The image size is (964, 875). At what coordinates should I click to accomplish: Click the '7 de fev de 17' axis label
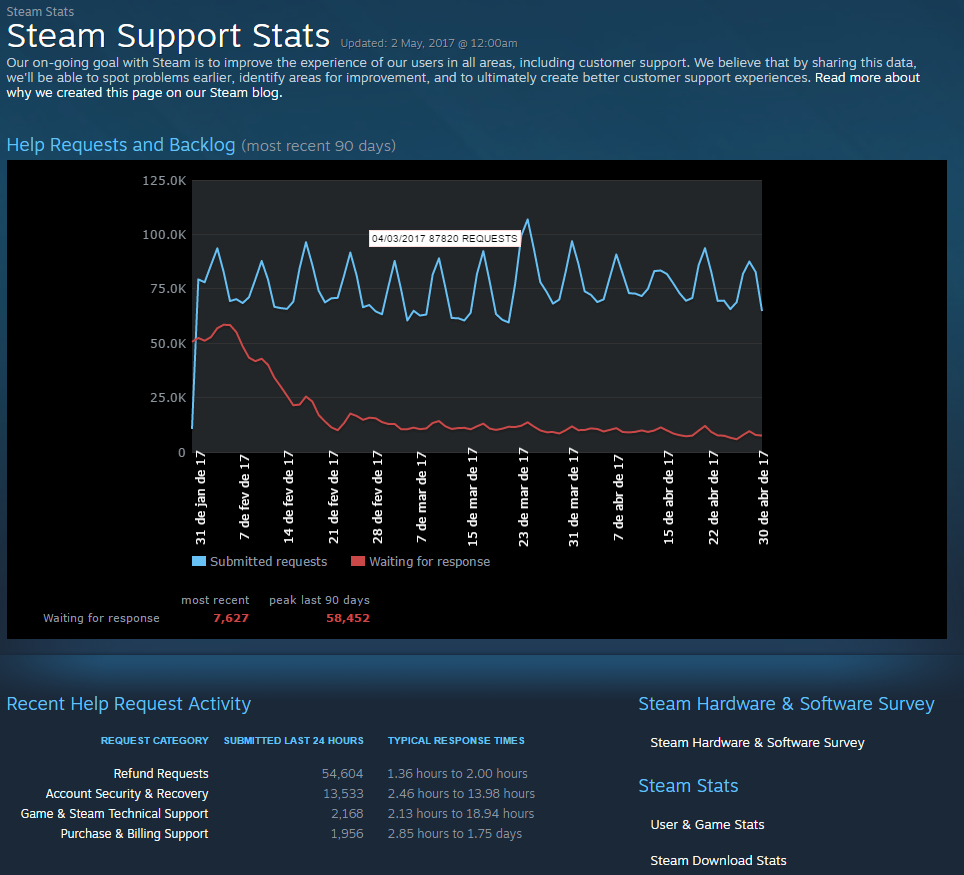245,497
